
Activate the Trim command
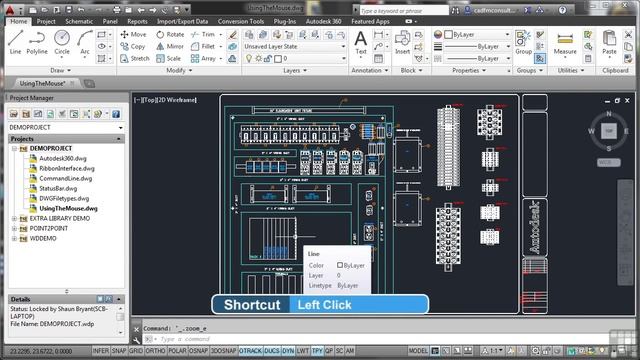point(203,35)
